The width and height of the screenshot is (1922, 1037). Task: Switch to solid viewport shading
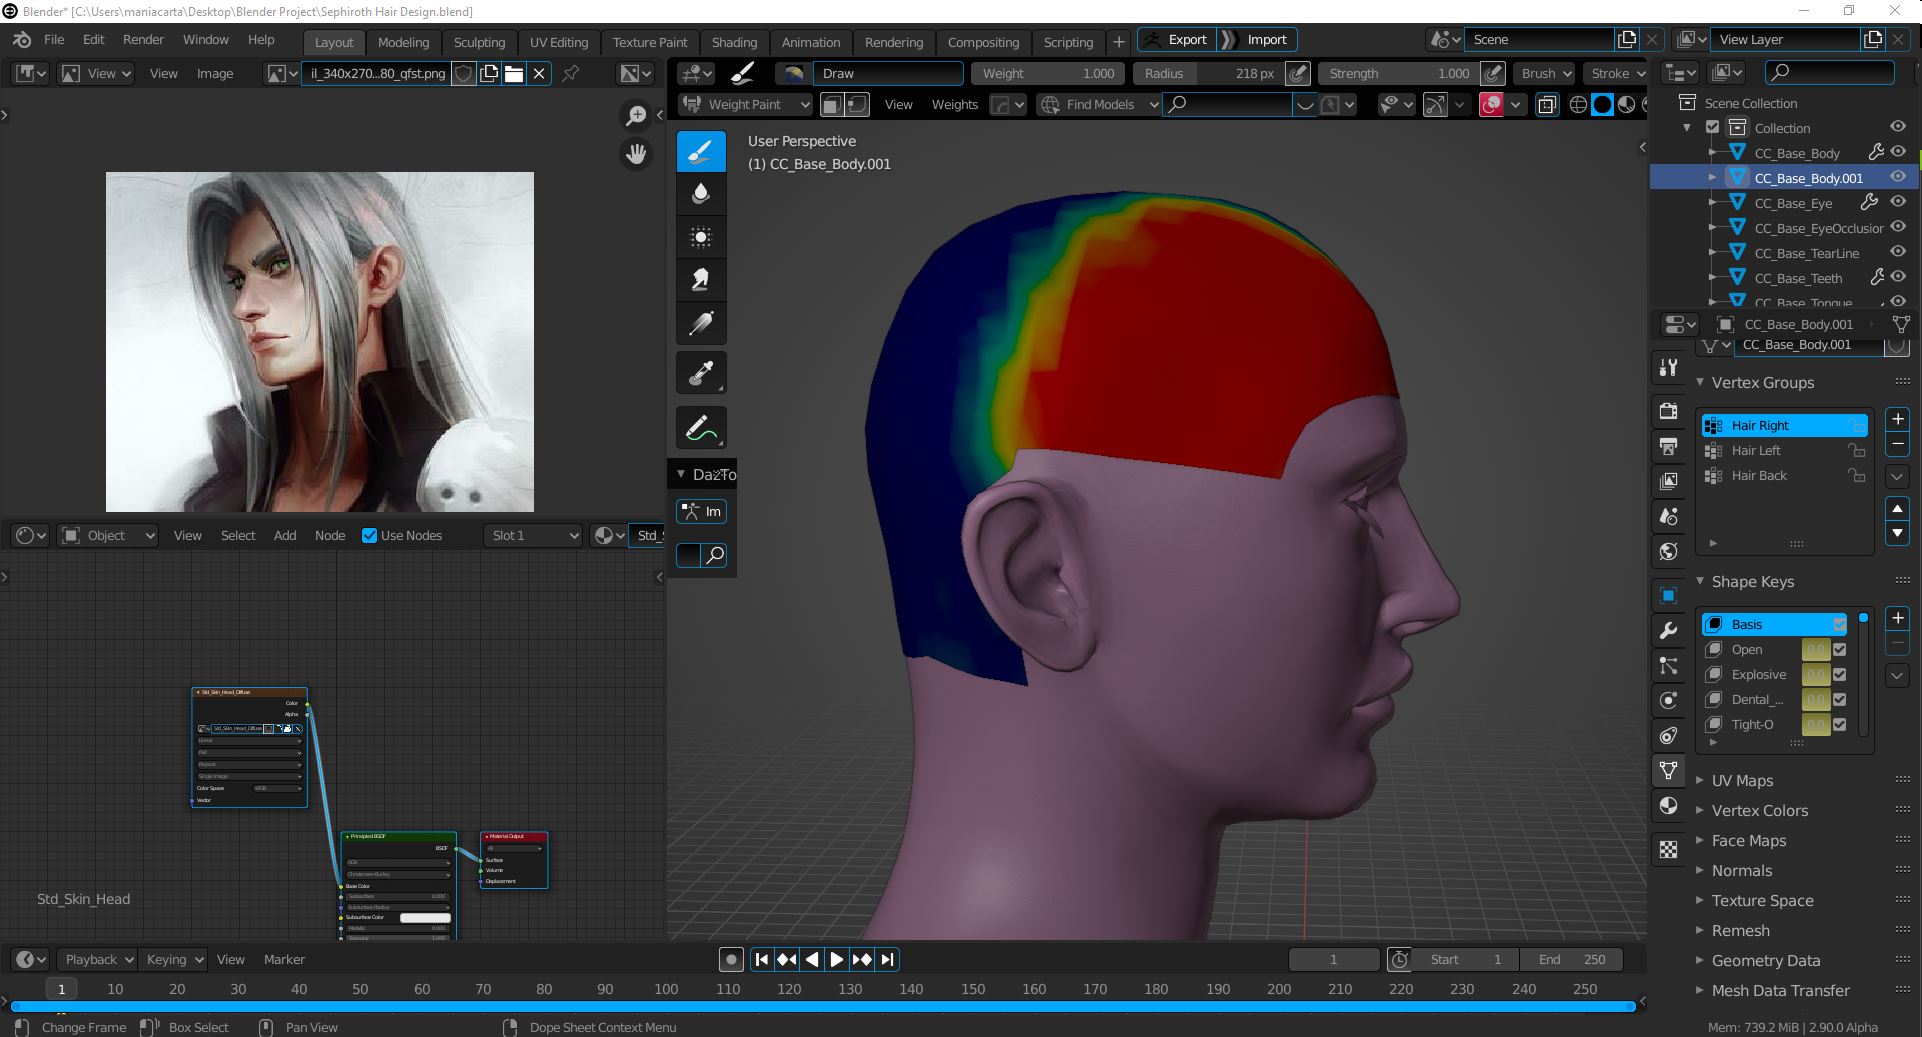click(x=1602, y=104)
